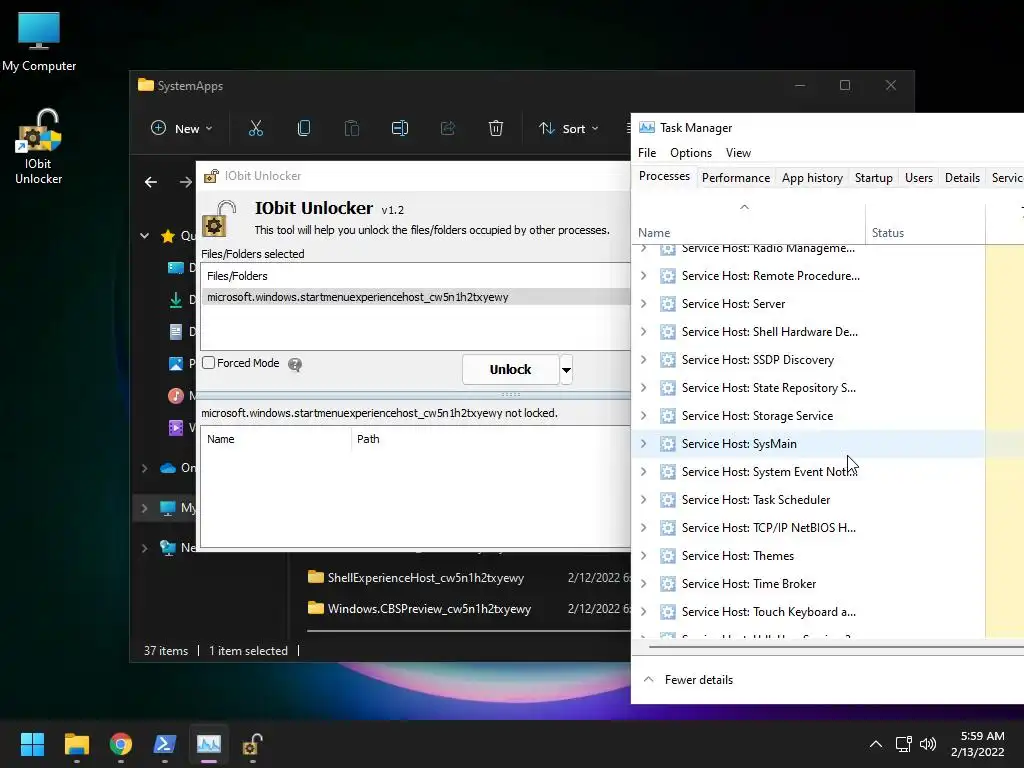
Task: Select Service Host: TCP/IP NetBIOS row
Action: 808,528
